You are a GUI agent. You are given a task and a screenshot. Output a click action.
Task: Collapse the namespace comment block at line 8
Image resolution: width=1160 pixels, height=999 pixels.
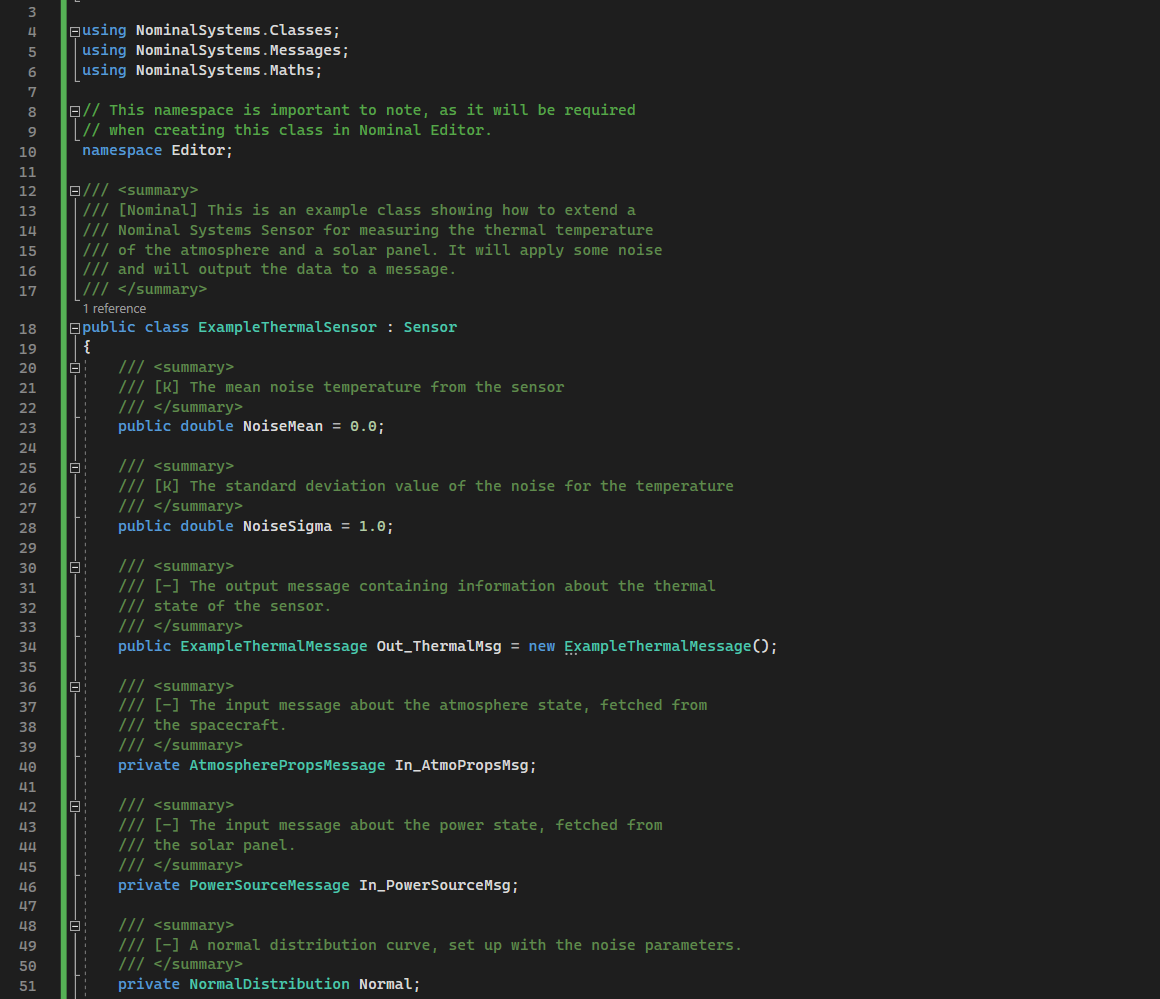pyautogui.click(x=75, y=112)
